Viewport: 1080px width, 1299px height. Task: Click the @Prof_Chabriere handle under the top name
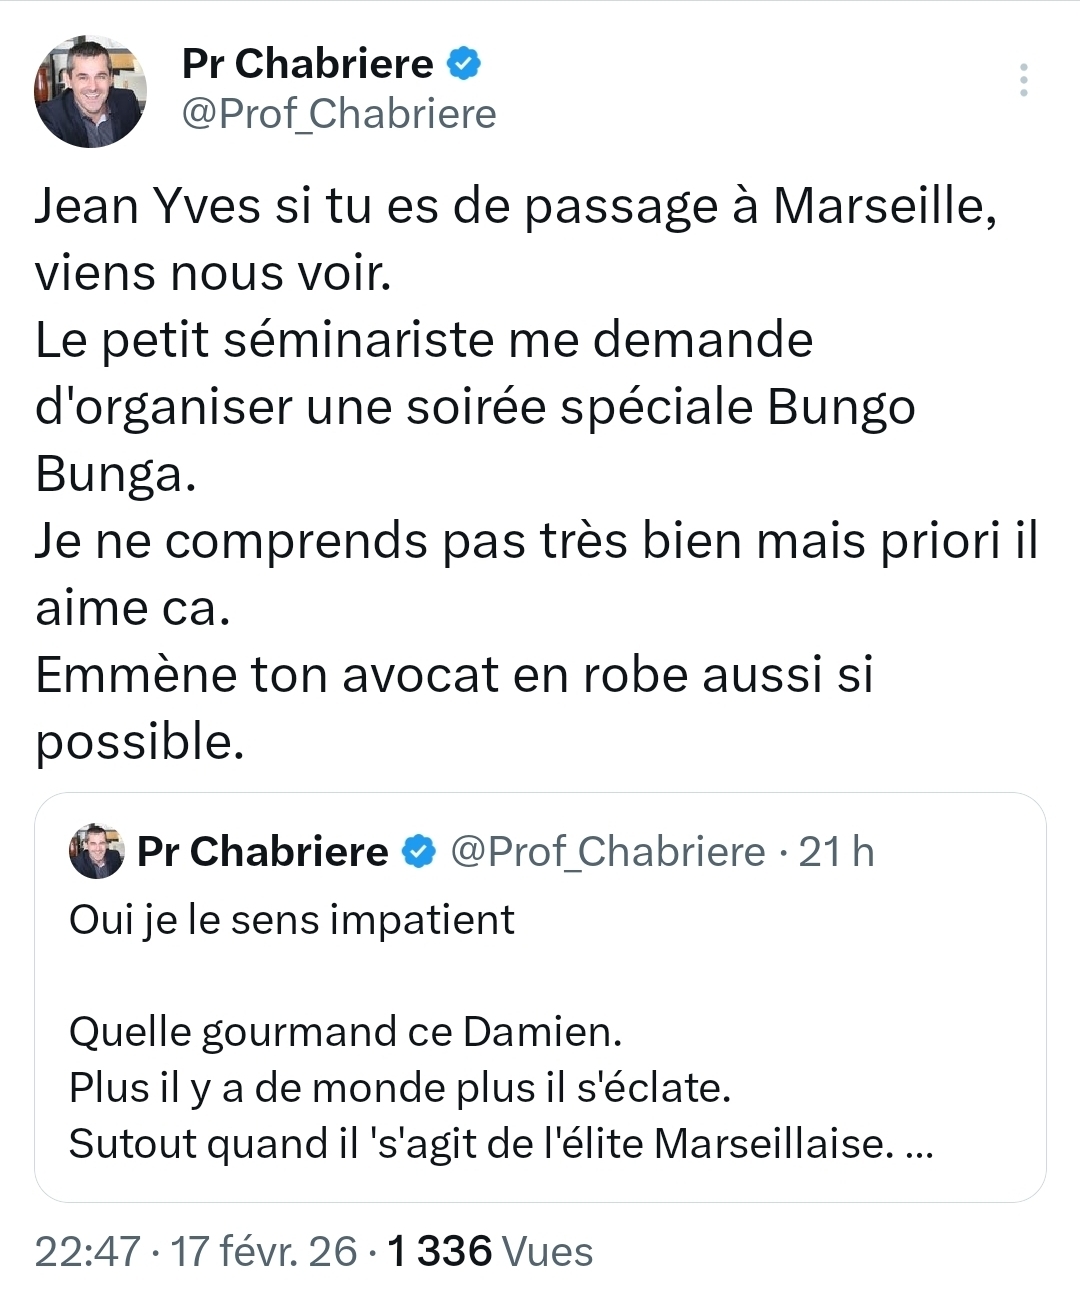pyautogui.click(x=338, y=114)
